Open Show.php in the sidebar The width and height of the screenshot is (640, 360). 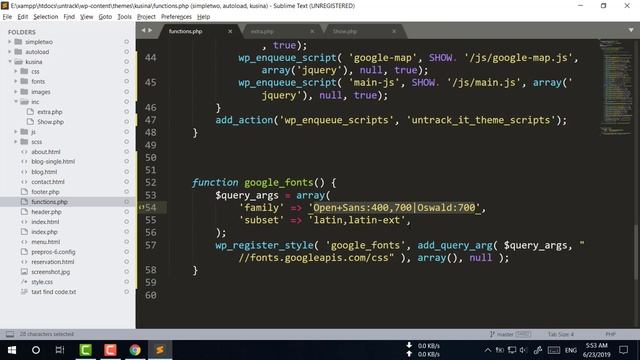(x=50, y=122)
